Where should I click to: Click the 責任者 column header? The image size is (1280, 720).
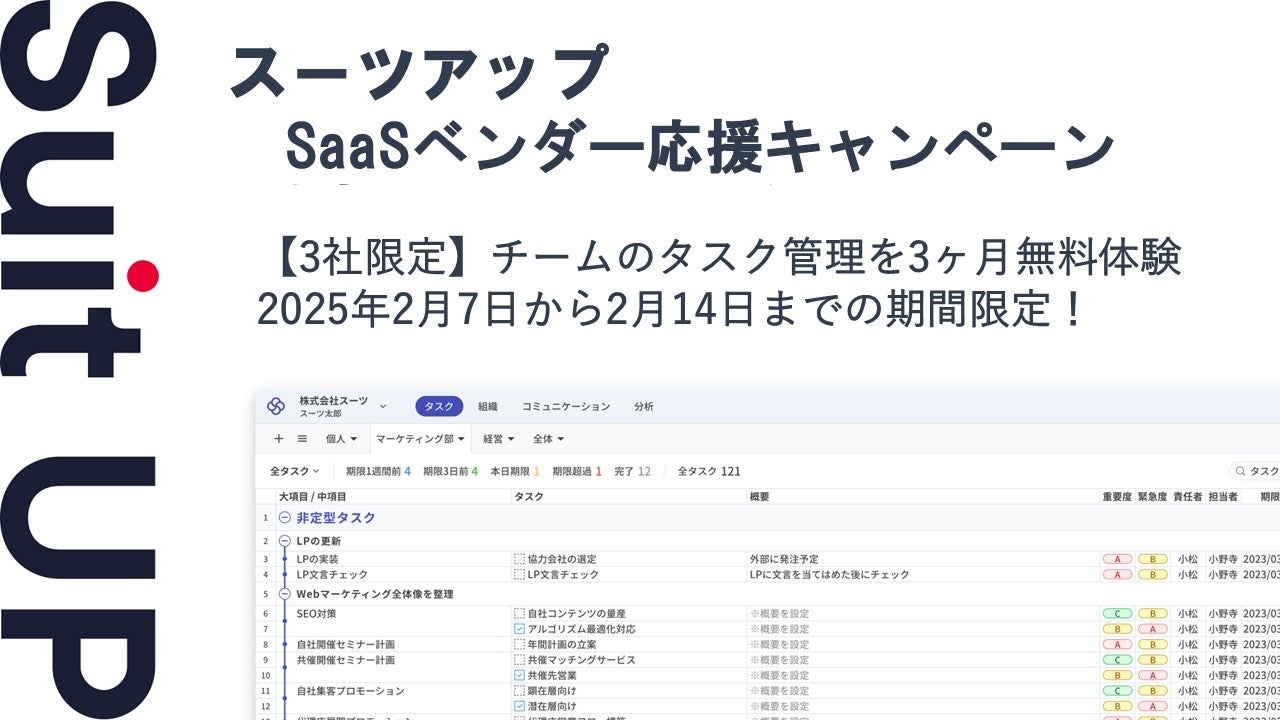pos(1187,496)
